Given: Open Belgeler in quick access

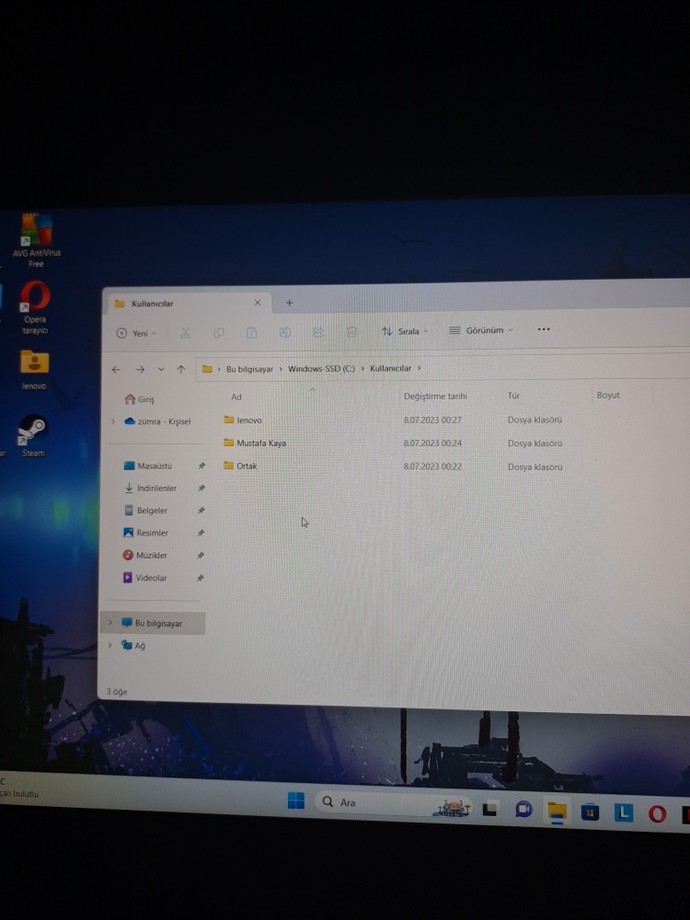Looking at the screenshot, I should [x=146, y=510].
